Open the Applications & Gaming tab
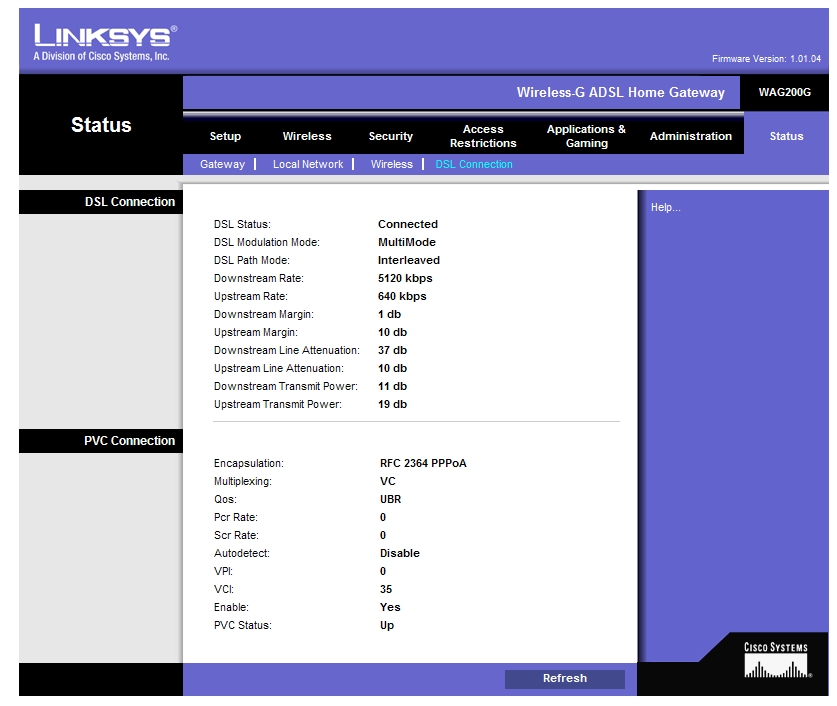Image resolution: width=837 pixels, height=706 pixels. pos(586,136)
